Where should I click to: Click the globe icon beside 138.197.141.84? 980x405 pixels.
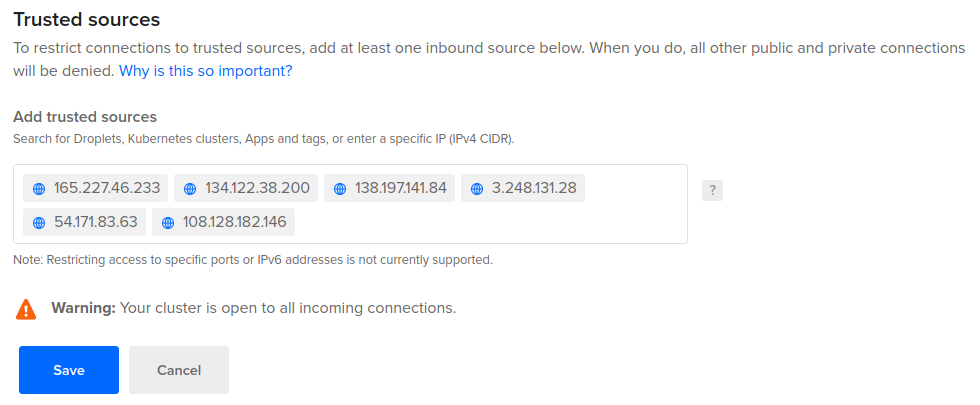tap(340, 189)
